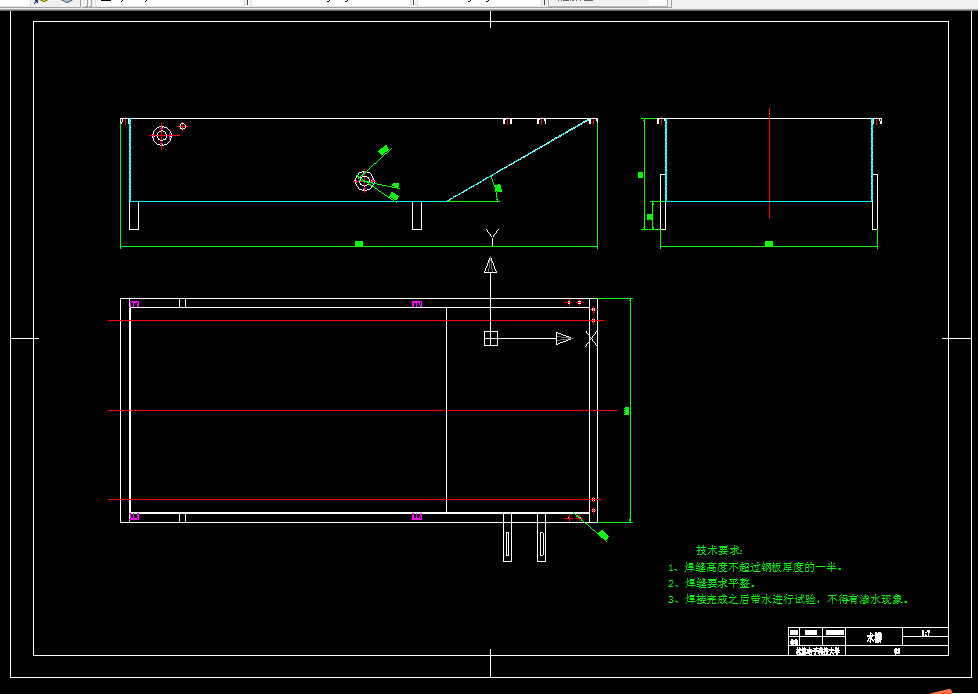Screen dimensions: 978x694
Task: Click the Y axis label of UCS icon
Action: (x=492, y=237)
